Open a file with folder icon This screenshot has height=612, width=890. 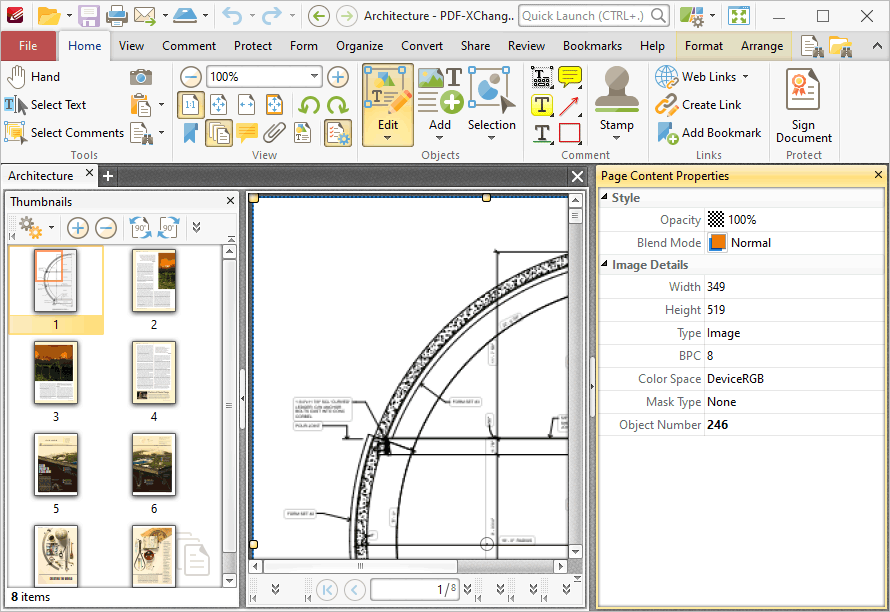pos(49,16)
